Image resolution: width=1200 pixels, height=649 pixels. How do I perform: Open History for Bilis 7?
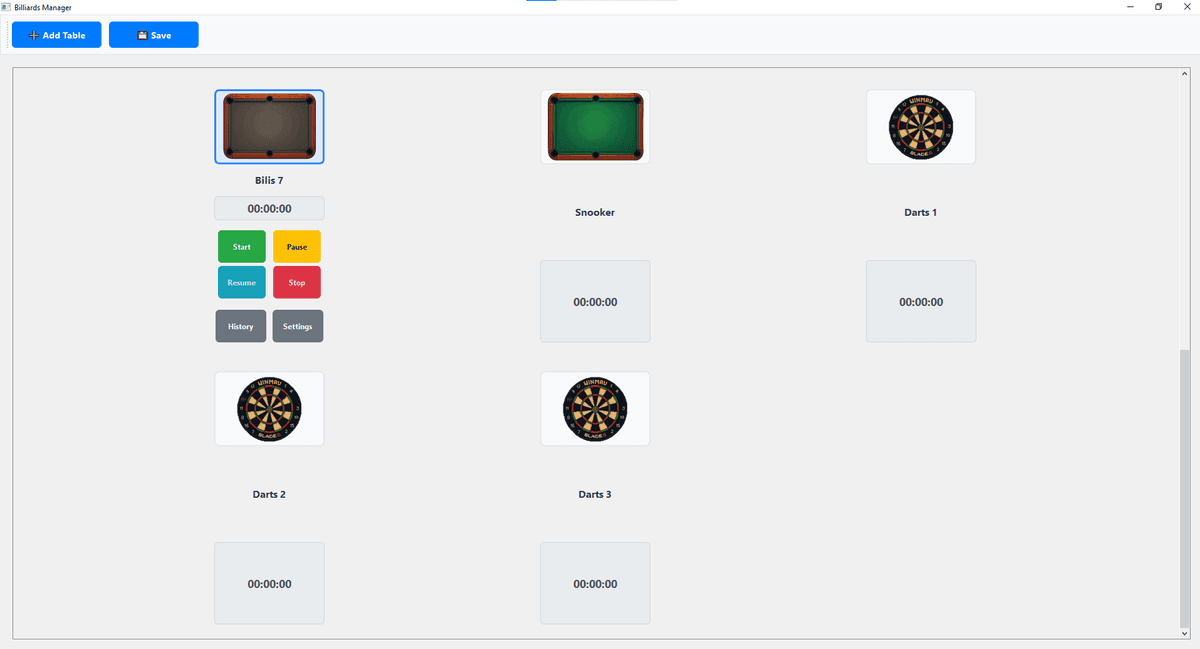tap(241, 326)
